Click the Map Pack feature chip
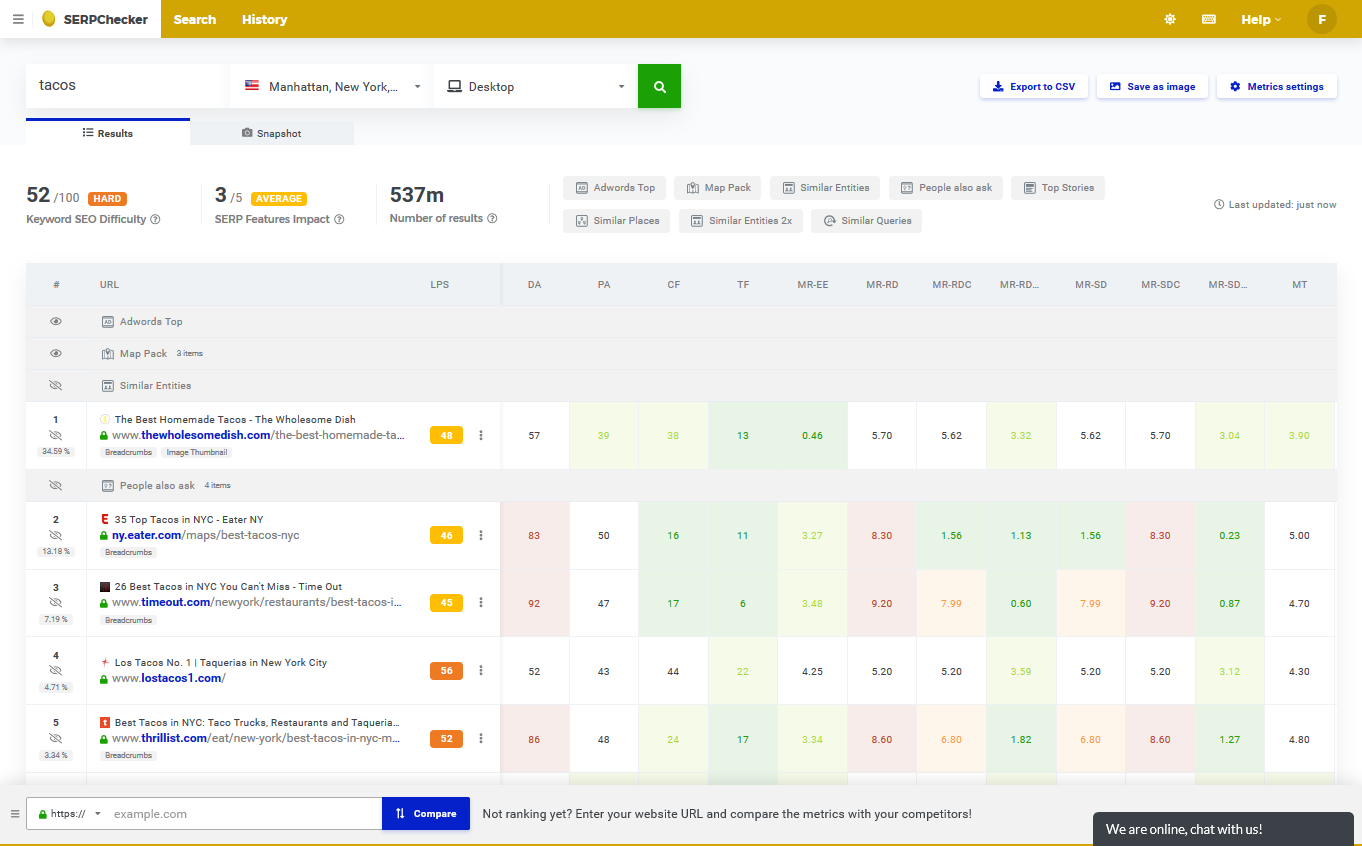Image resolution: width=1362 pixels, height=846 pixels. 718,187
